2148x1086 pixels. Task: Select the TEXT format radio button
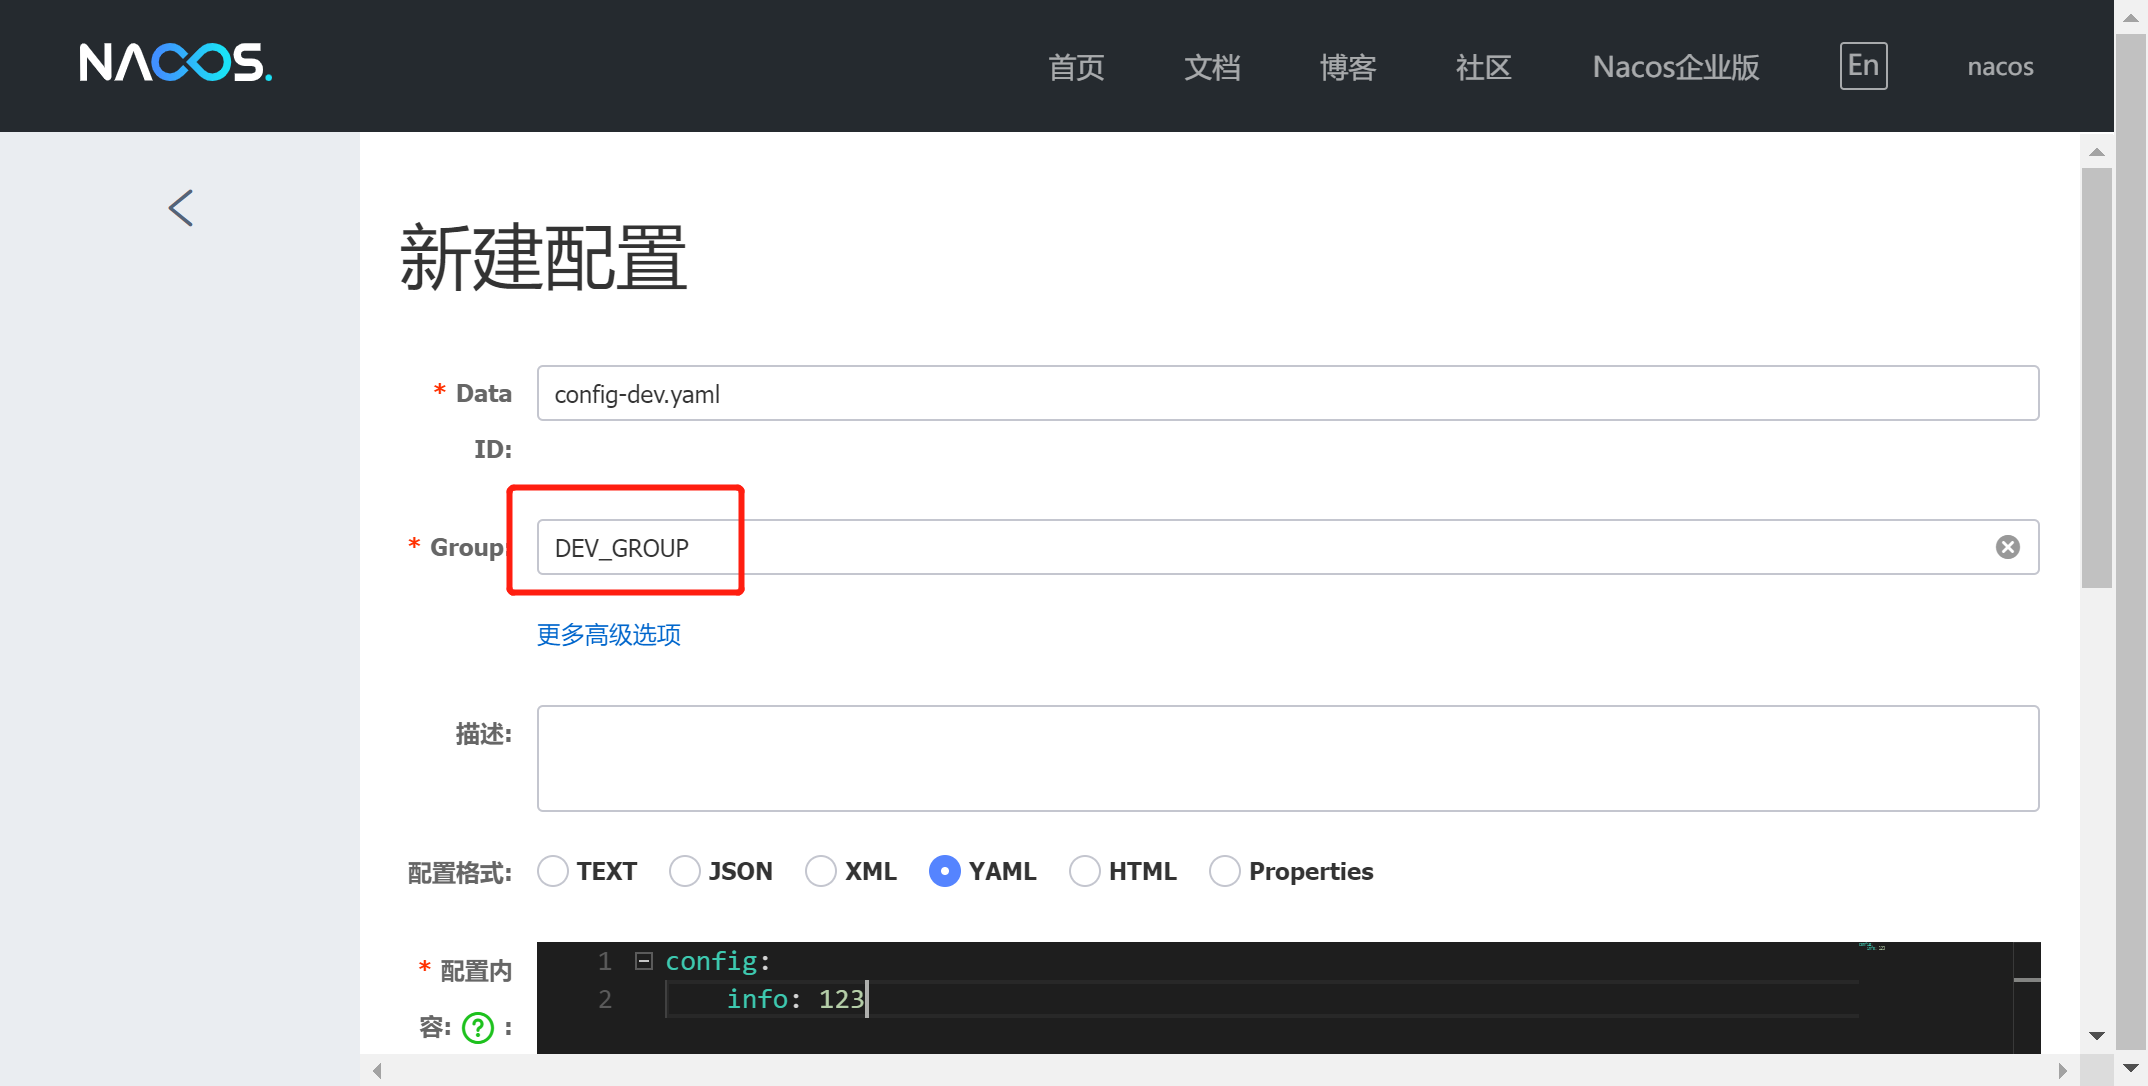click(553, 871)
